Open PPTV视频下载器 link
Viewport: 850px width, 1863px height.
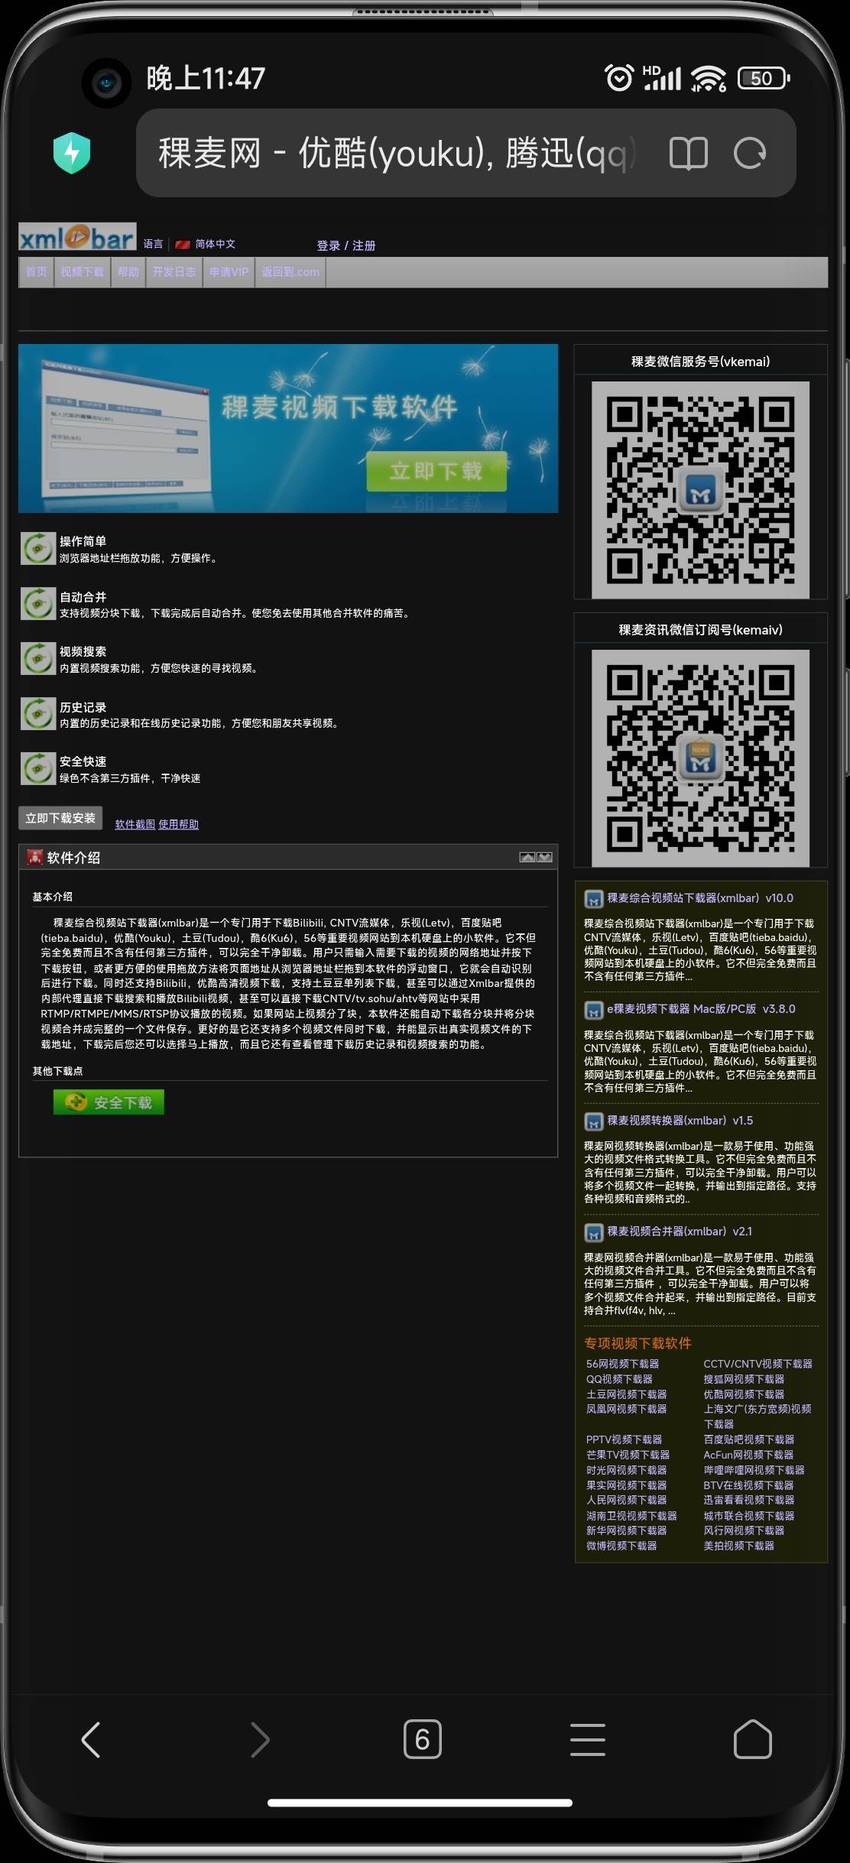click(x=624, y=1440)
